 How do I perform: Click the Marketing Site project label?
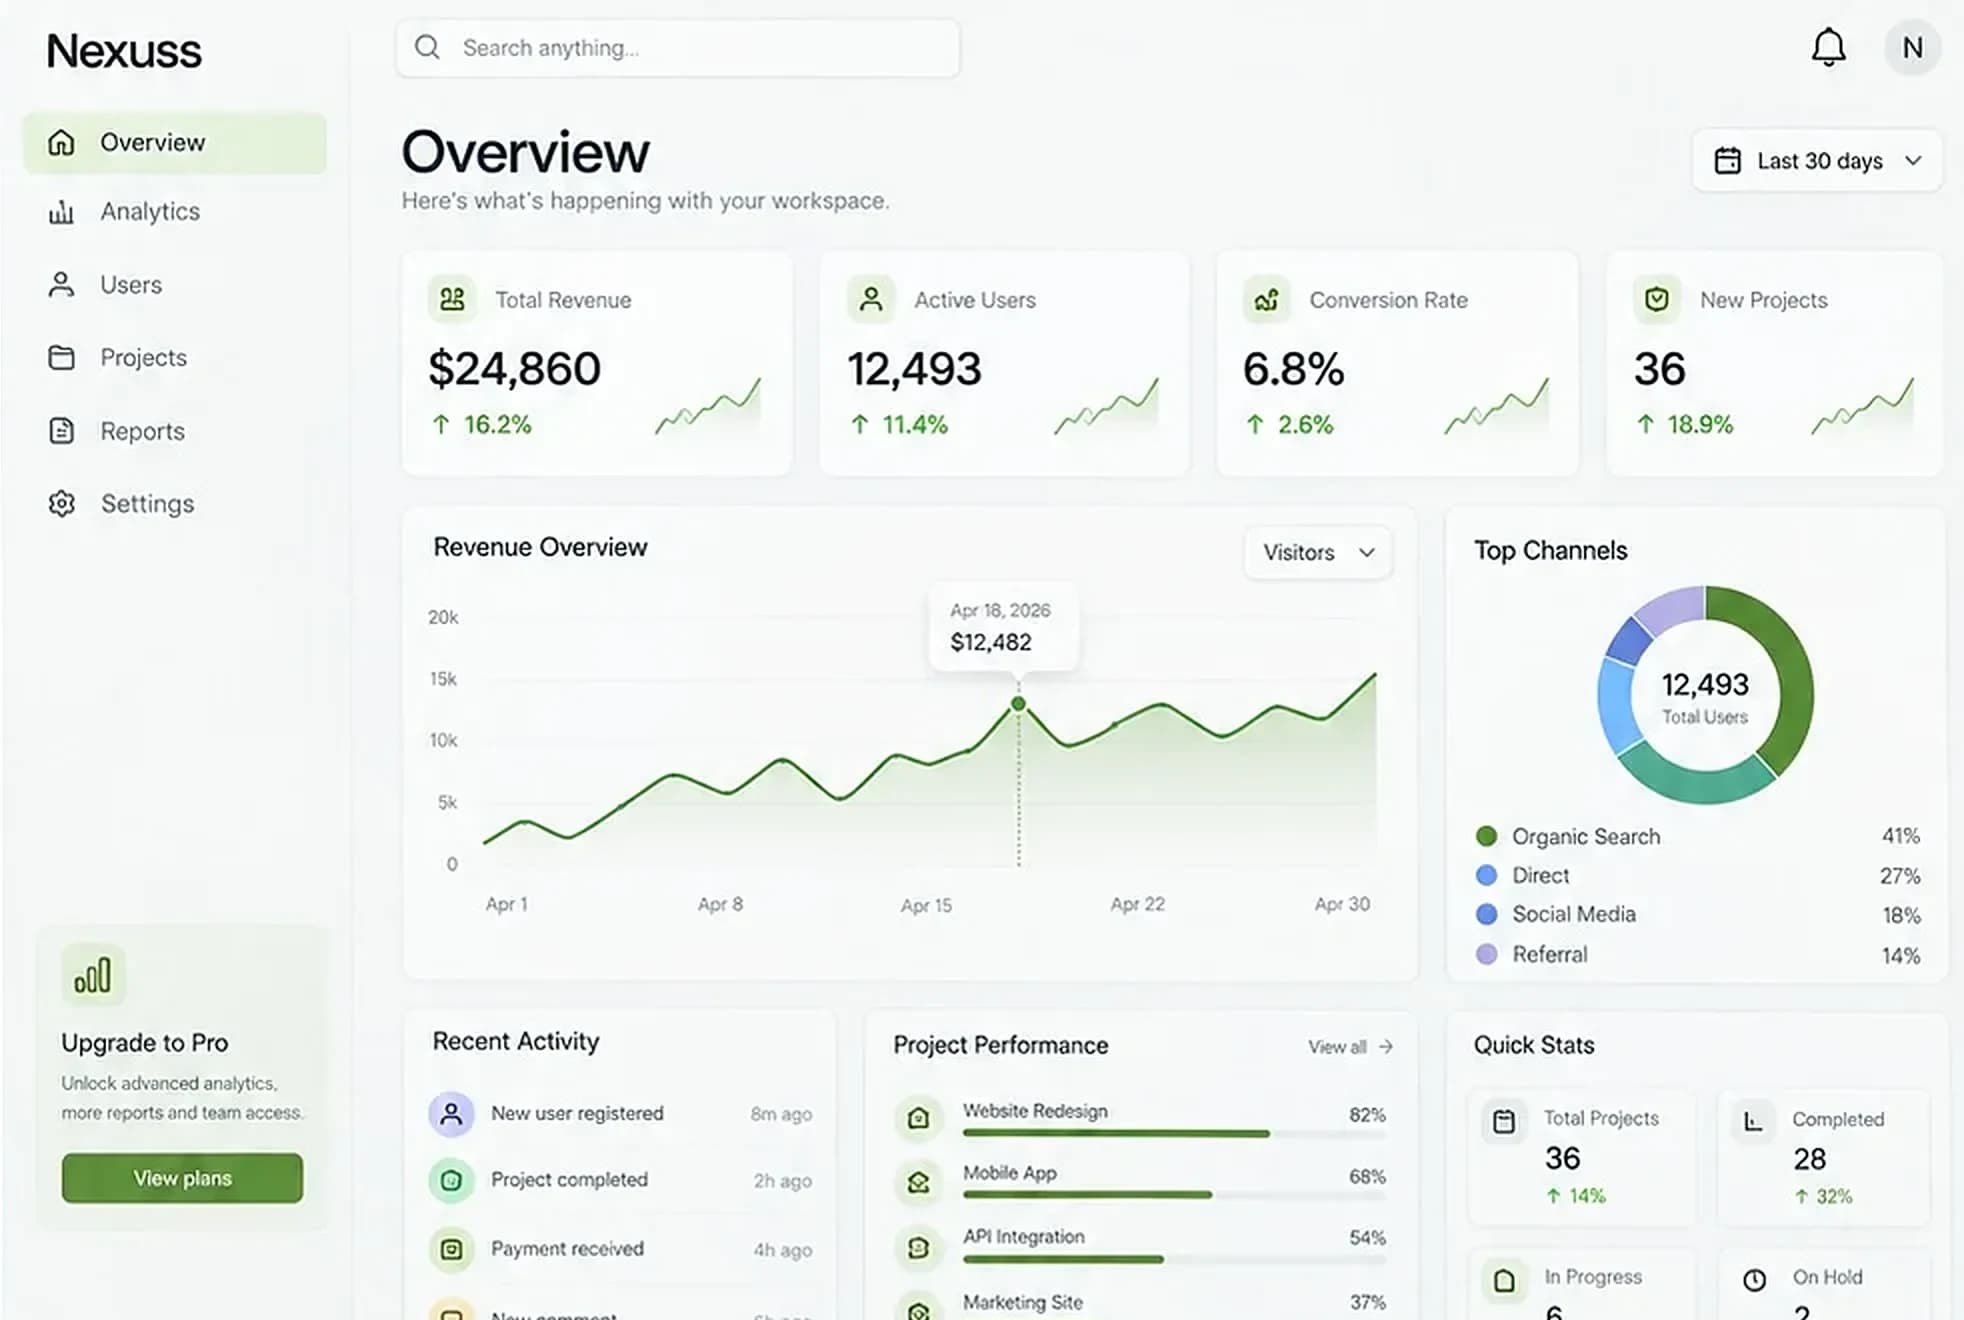pos(1023,1302)
